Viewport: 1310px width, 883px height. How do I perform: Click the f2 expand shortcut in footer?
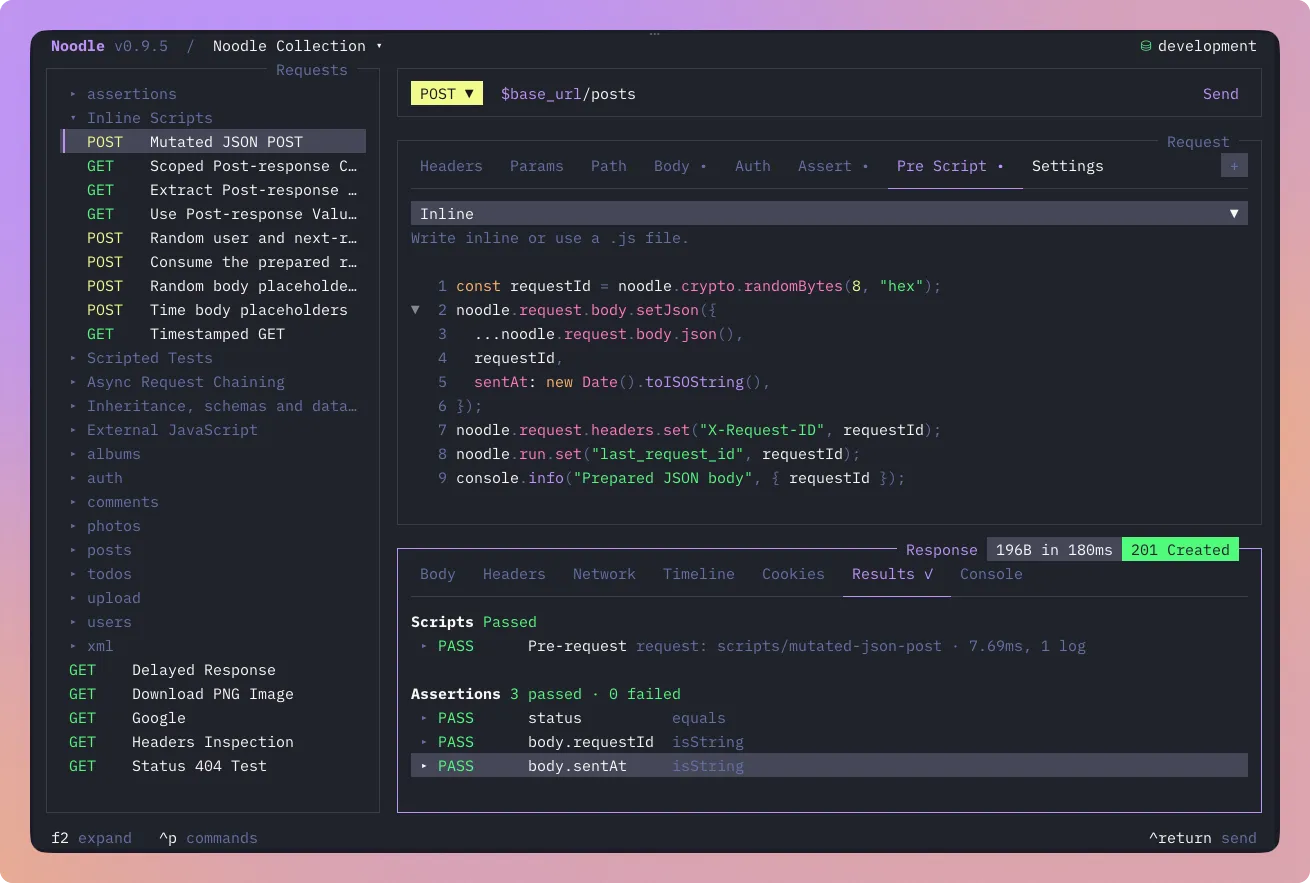click(91, 838)
